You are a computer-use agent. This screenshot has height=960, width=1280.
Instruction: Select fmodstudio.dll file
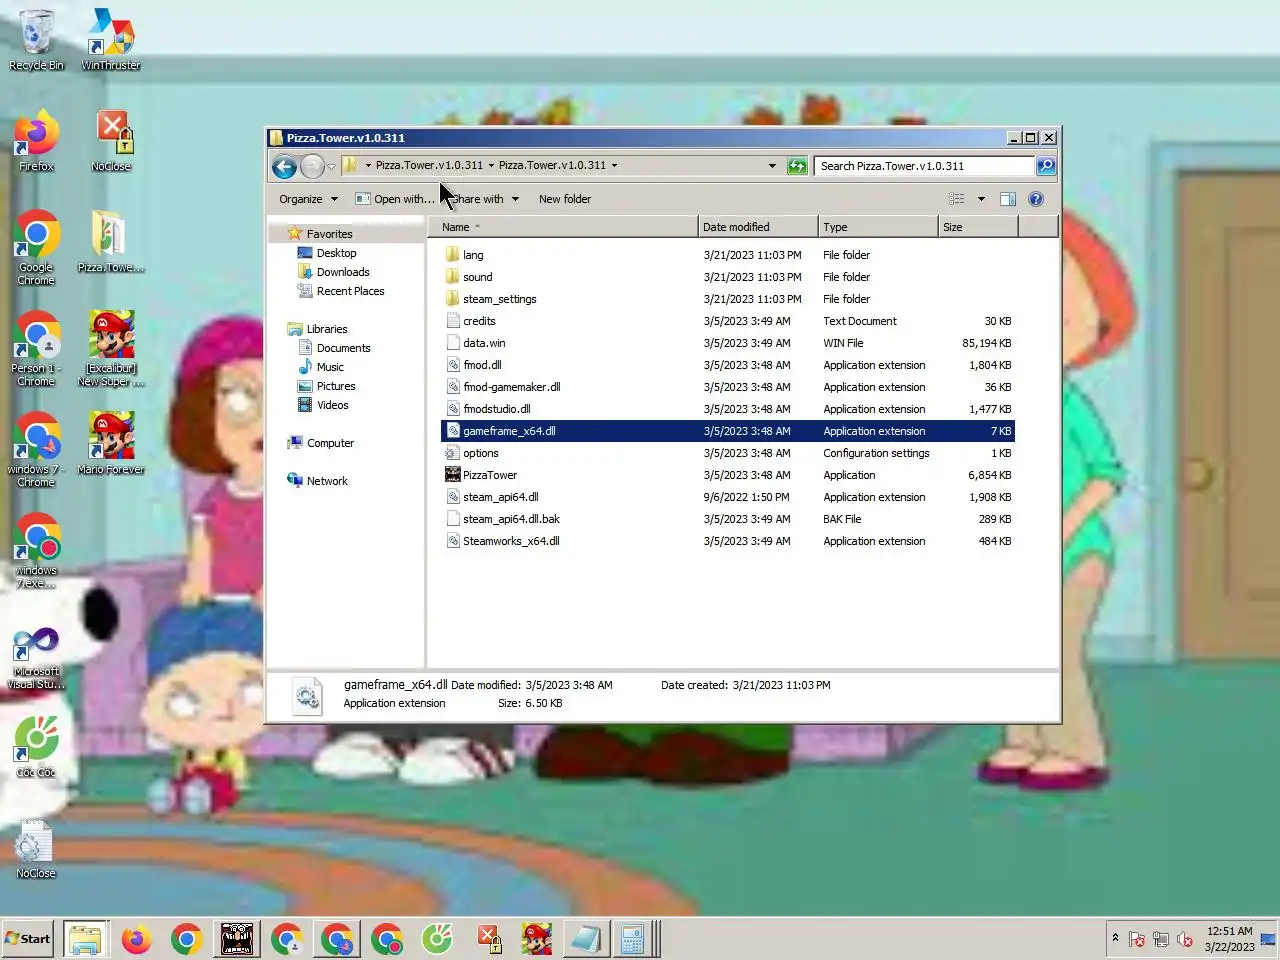496,409
